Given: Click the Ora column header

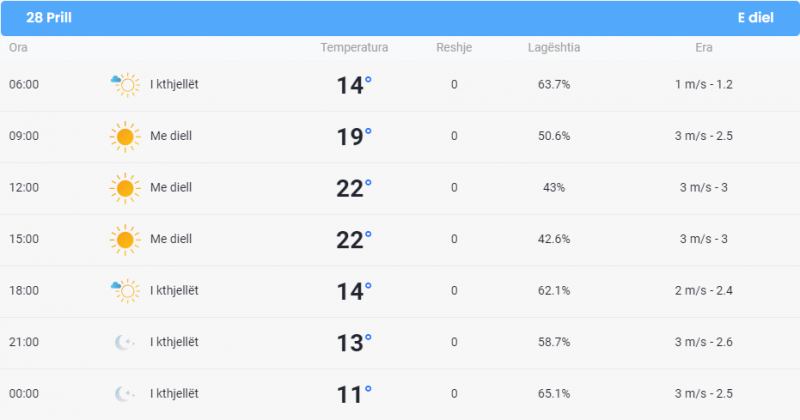Looking at the screenshot, I should 18,47.
